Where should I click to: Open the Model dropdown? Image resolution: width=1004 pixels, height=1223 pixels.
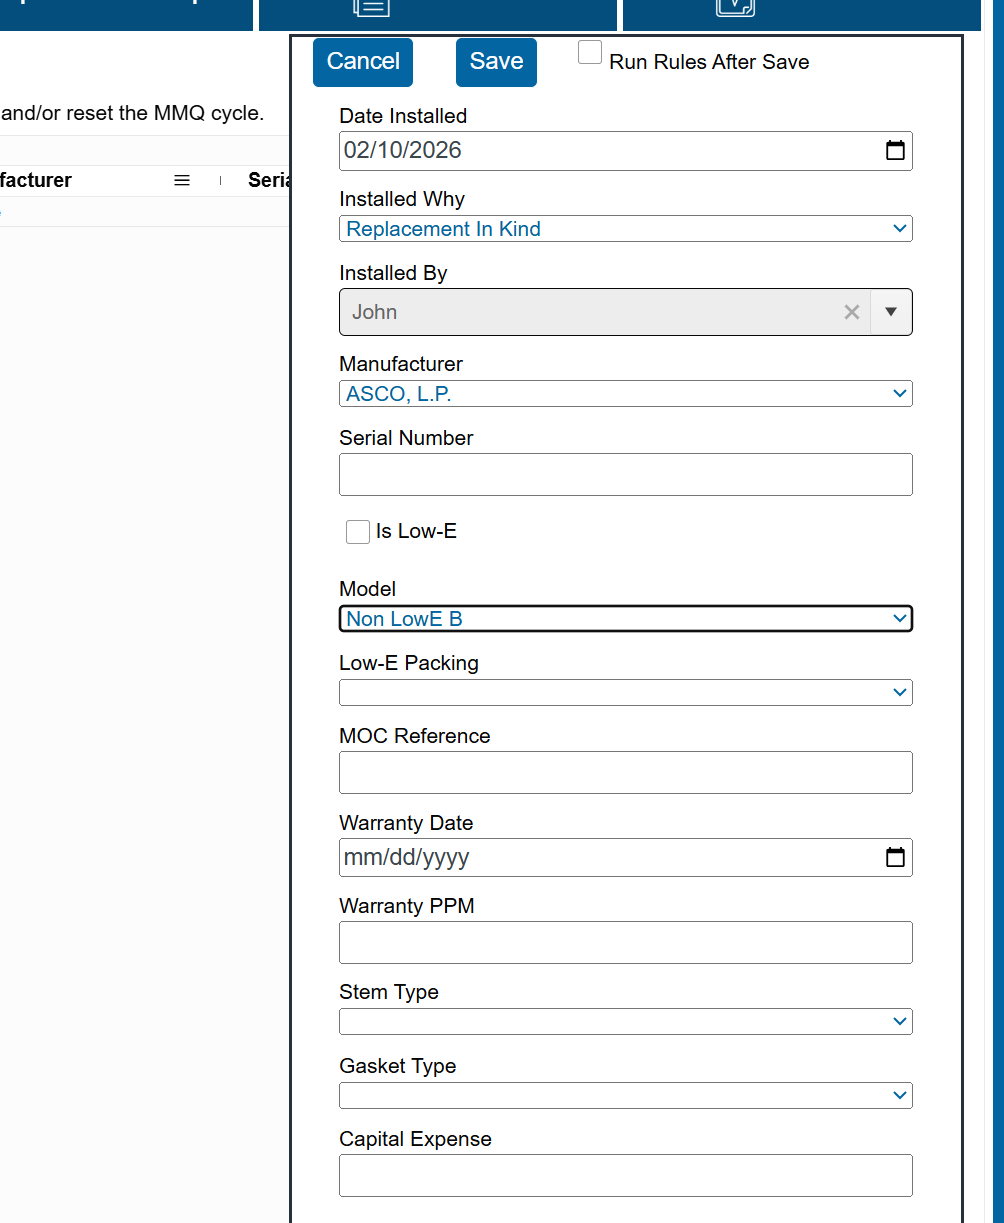(626, 619)
